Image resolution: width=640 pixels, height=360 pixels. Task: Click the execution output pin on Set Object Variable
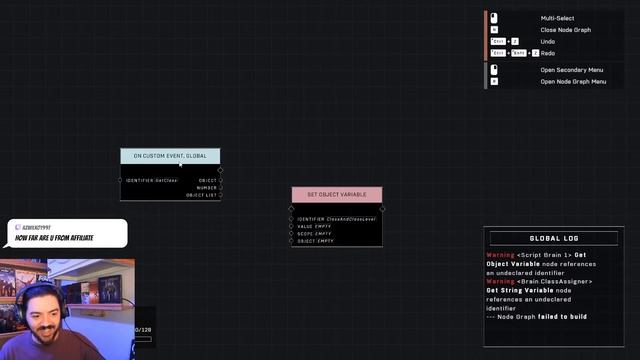382,209
